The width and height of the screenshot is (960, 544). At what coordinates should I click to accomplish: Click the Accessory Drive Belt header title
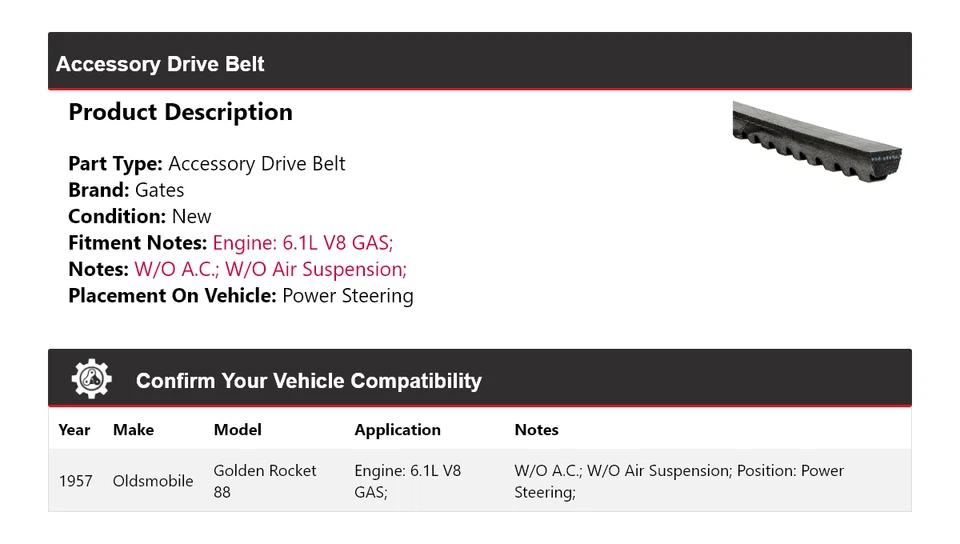tap(160, 64)
